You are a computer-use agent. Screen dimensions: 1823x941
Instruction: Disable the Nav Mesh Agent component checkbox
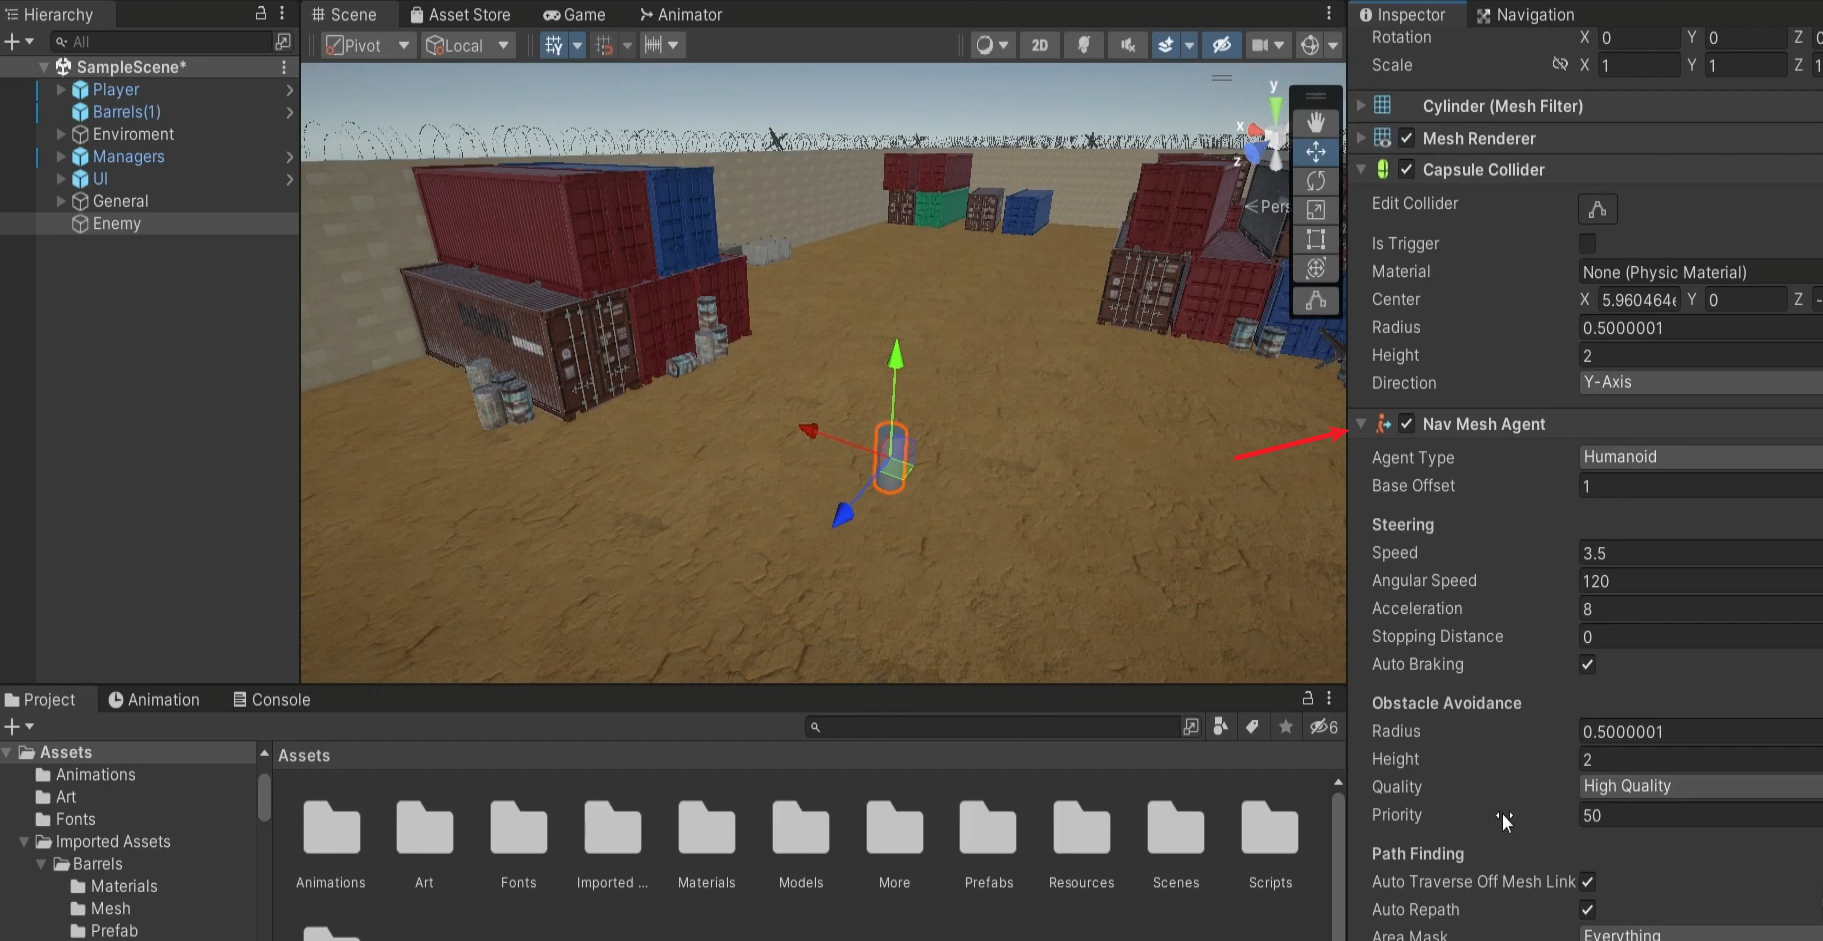1407,424
